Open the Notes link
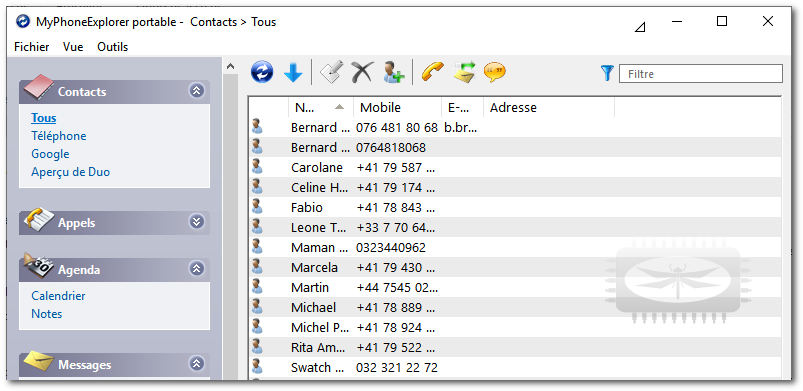Image resolution: width=803 pixels, height=391 pixels. tap(47, 314)
